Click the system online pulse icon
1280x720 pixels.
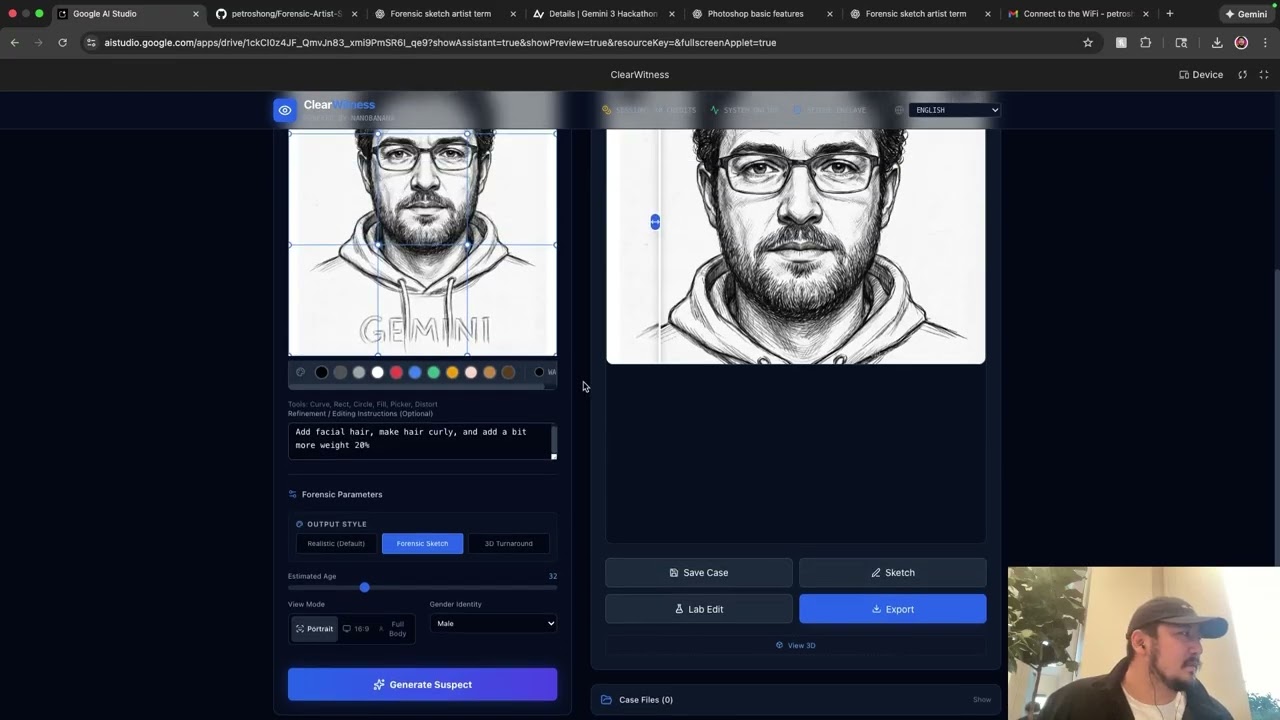coord(714,110)
